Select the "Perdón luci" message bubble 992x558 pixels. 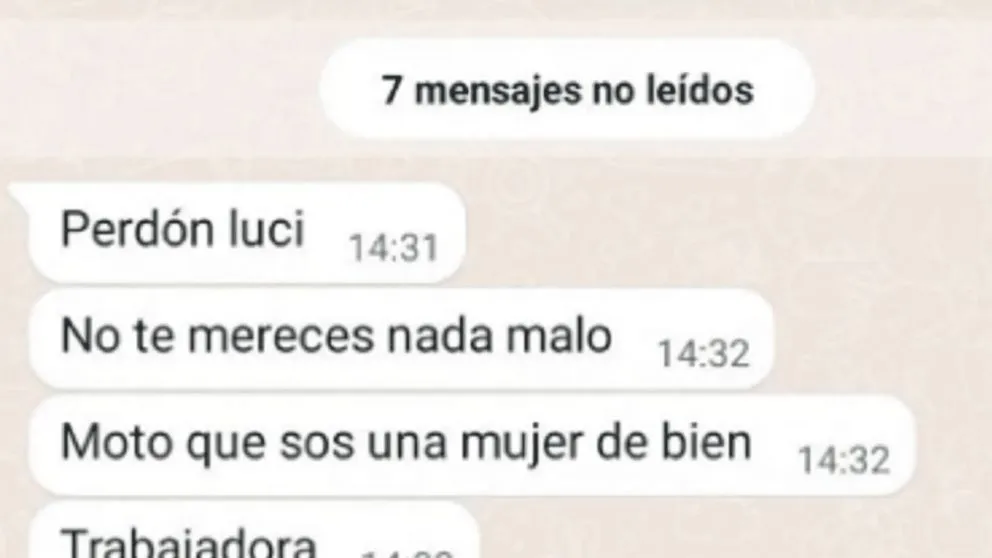(244, 233)
